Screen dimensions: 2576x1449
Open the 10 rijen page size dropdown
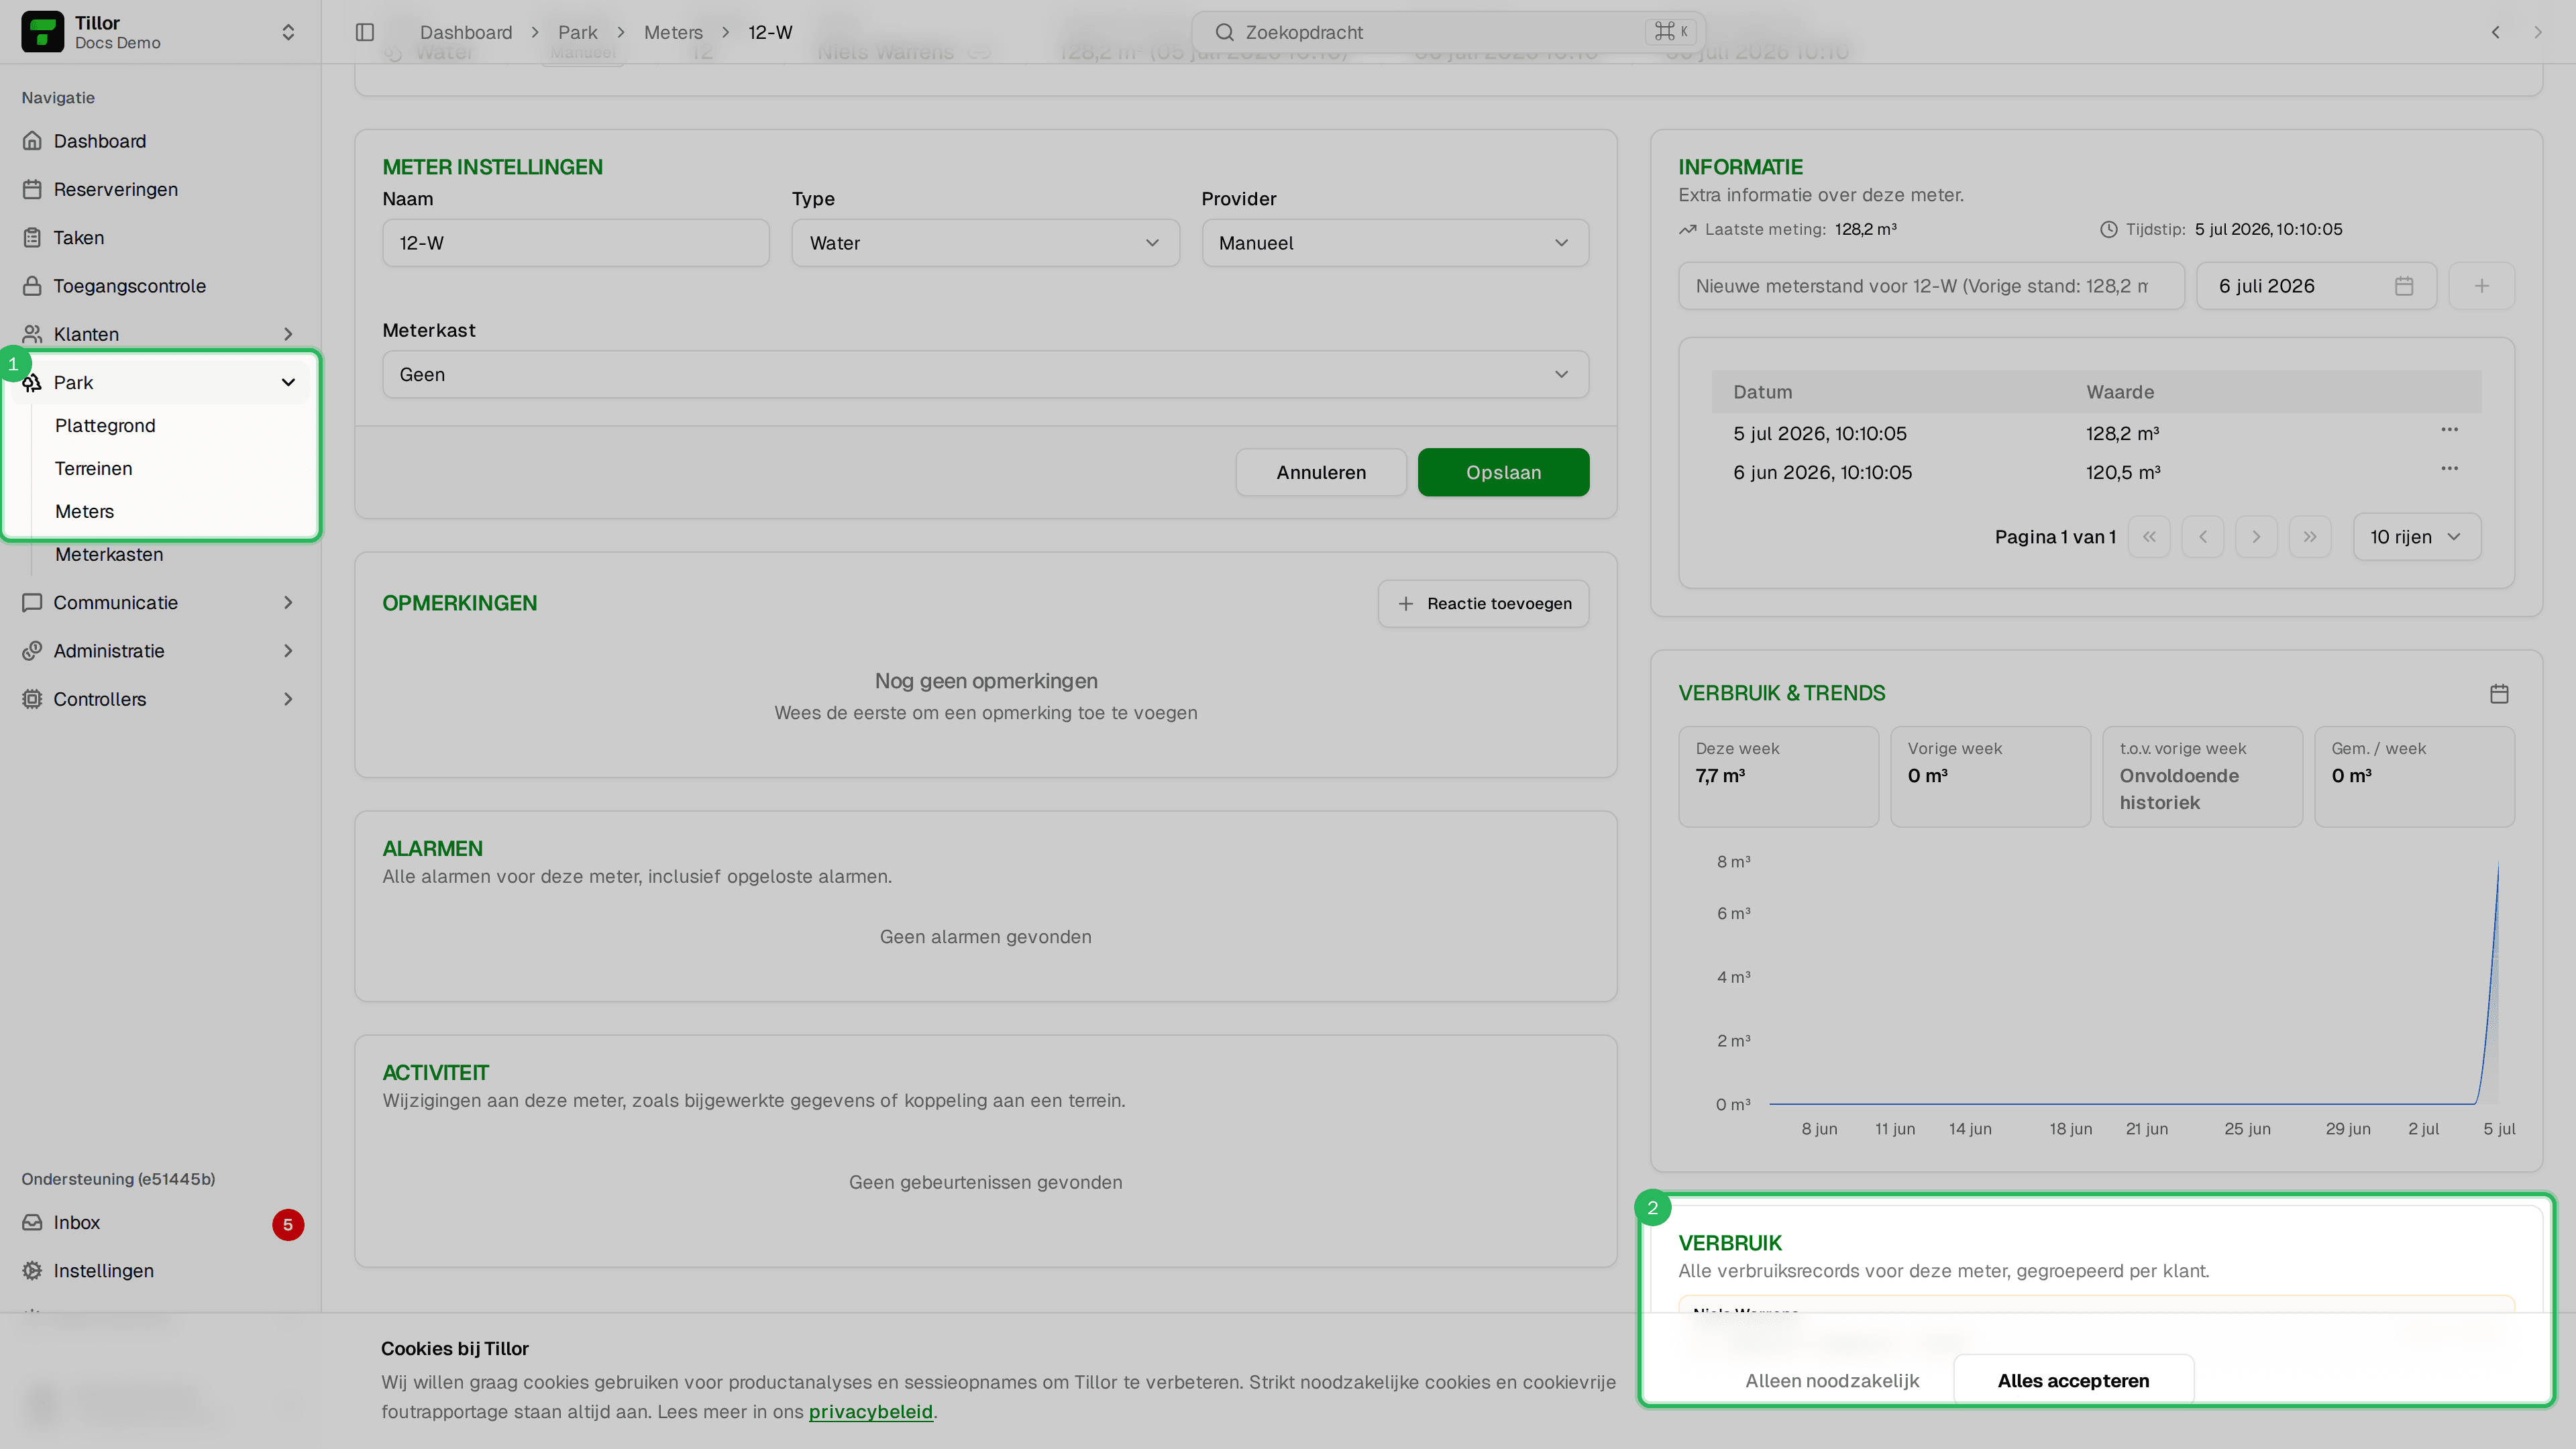point(2416,537)
